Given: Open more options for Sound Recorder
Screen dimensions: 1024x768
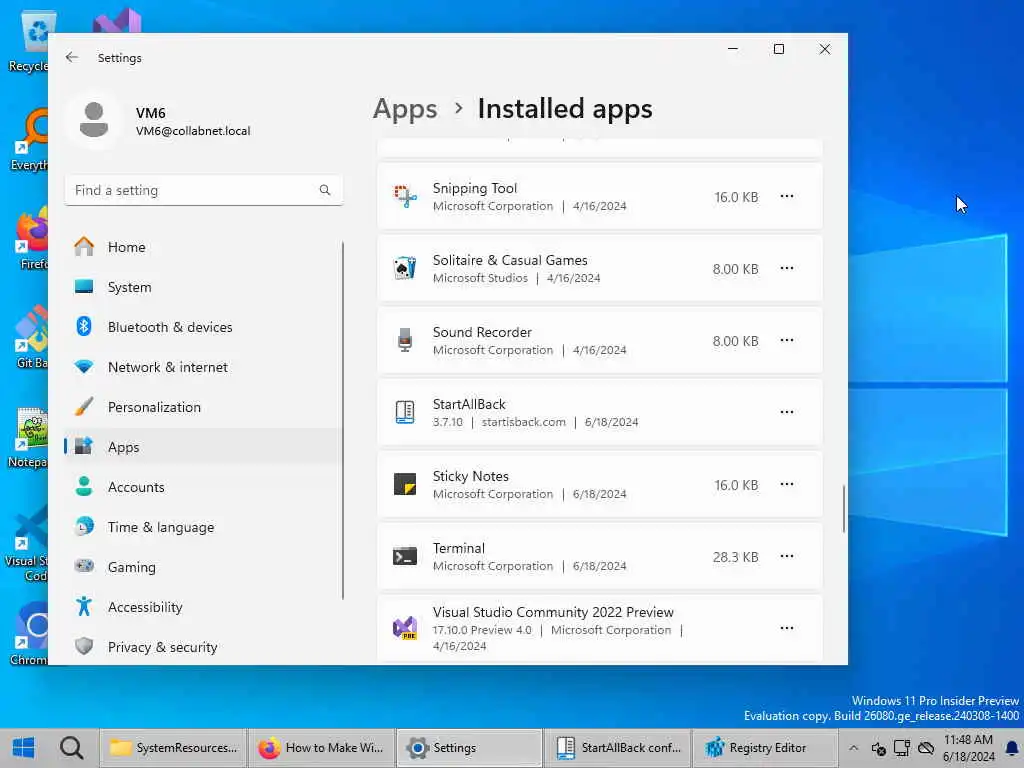Looking at the screenshot, I should click(x=787, y=340).
